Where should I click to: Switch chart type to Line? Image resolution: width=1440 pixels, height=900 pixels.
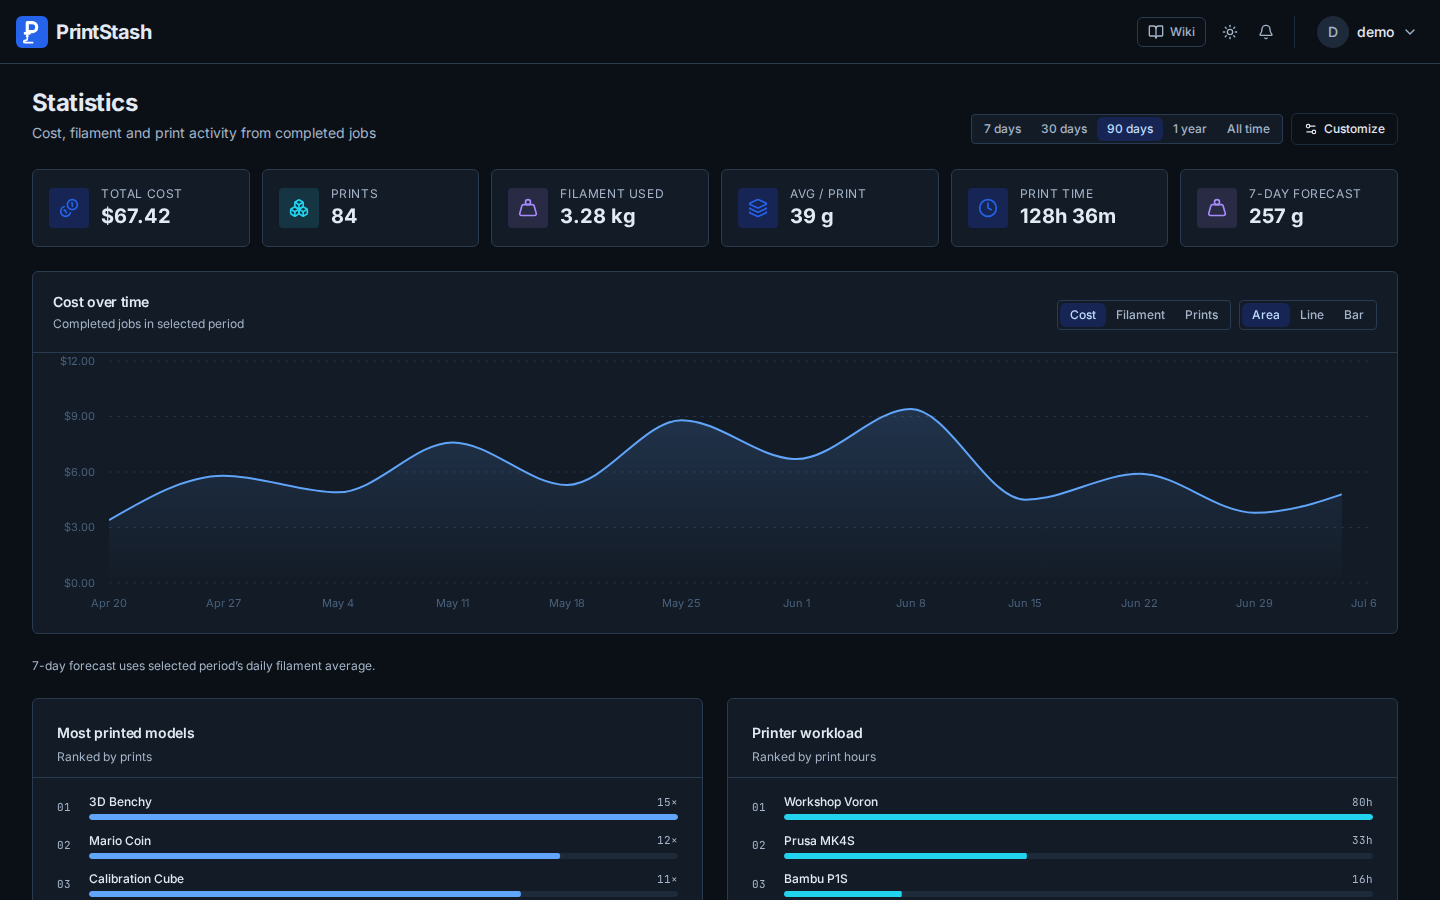pyautogui.click(x=1312, y=315)
